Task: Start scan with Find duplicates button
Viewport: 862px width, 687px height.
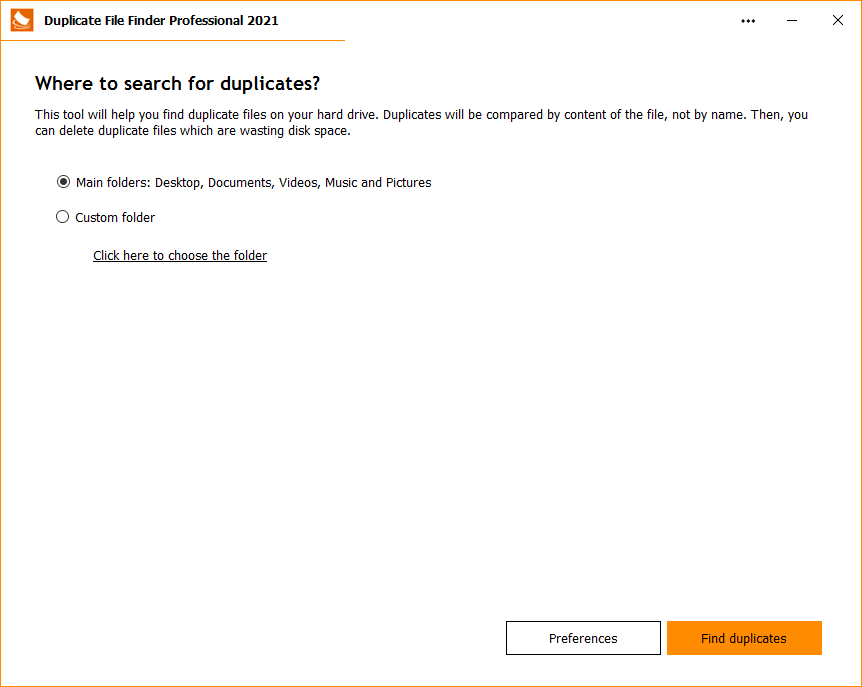Action: [x=744, y=638]
